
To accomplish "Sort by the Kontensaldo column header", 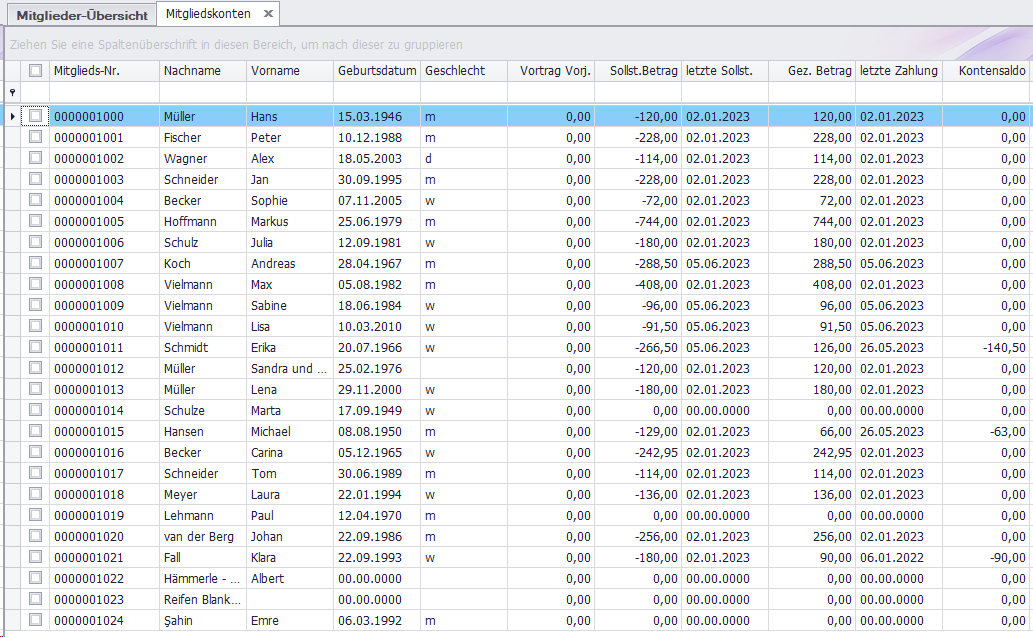I will click(x=990, y=71).
